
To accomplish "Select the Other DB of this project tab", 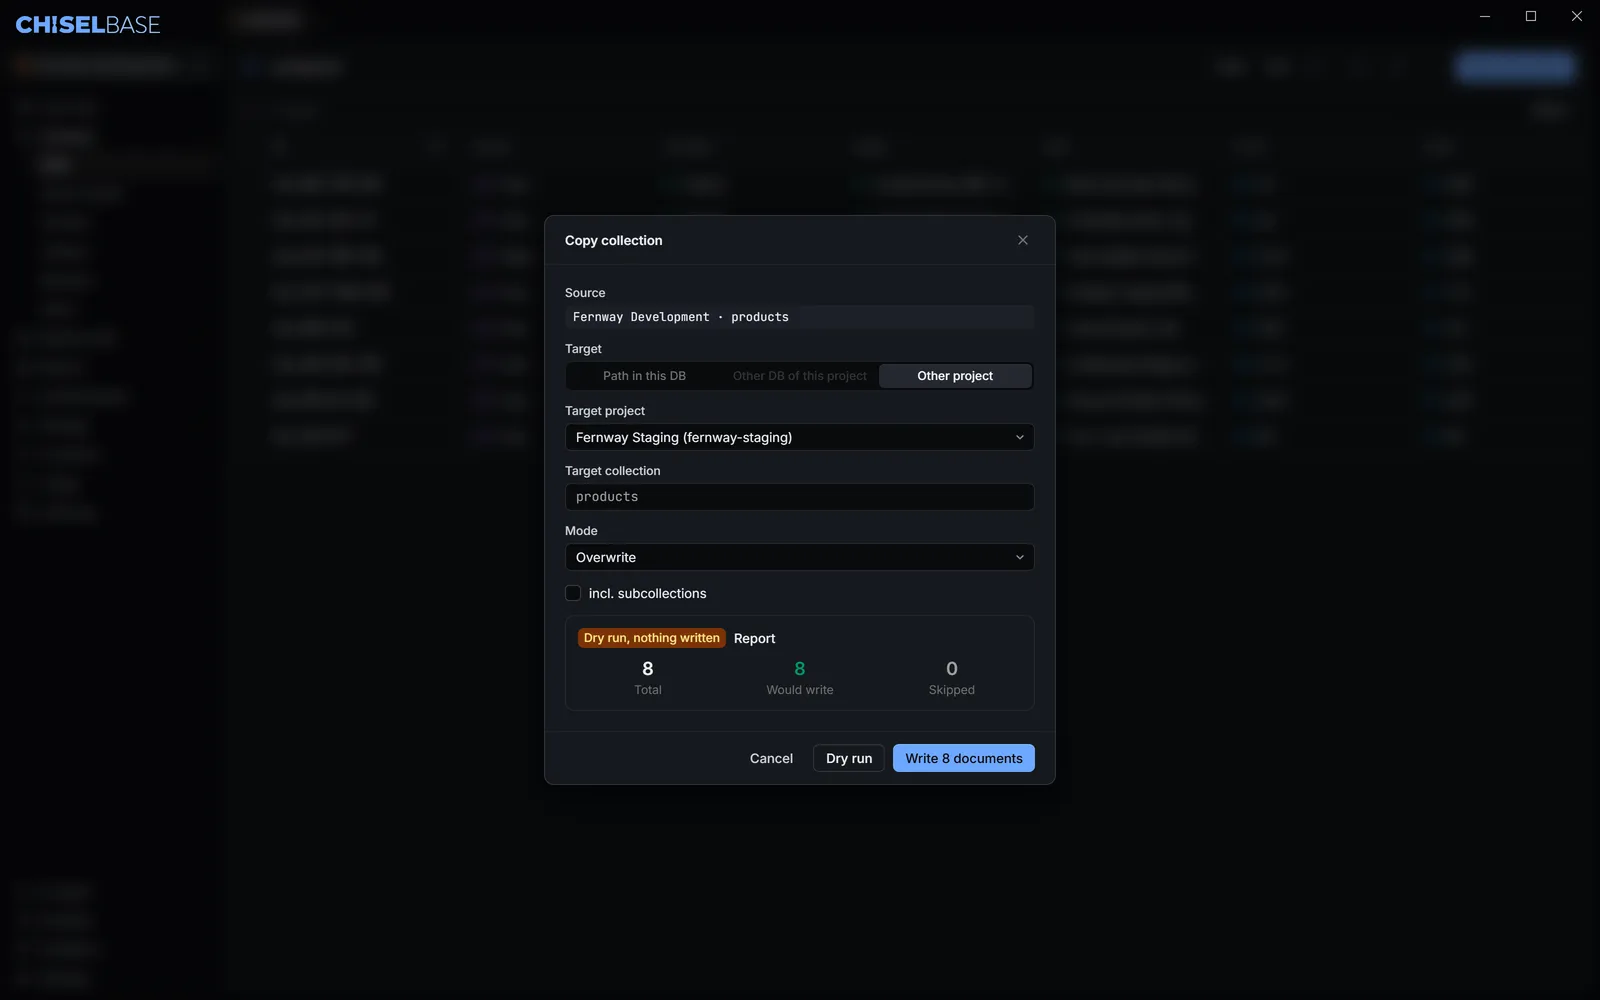I will [x=799, y=376].
